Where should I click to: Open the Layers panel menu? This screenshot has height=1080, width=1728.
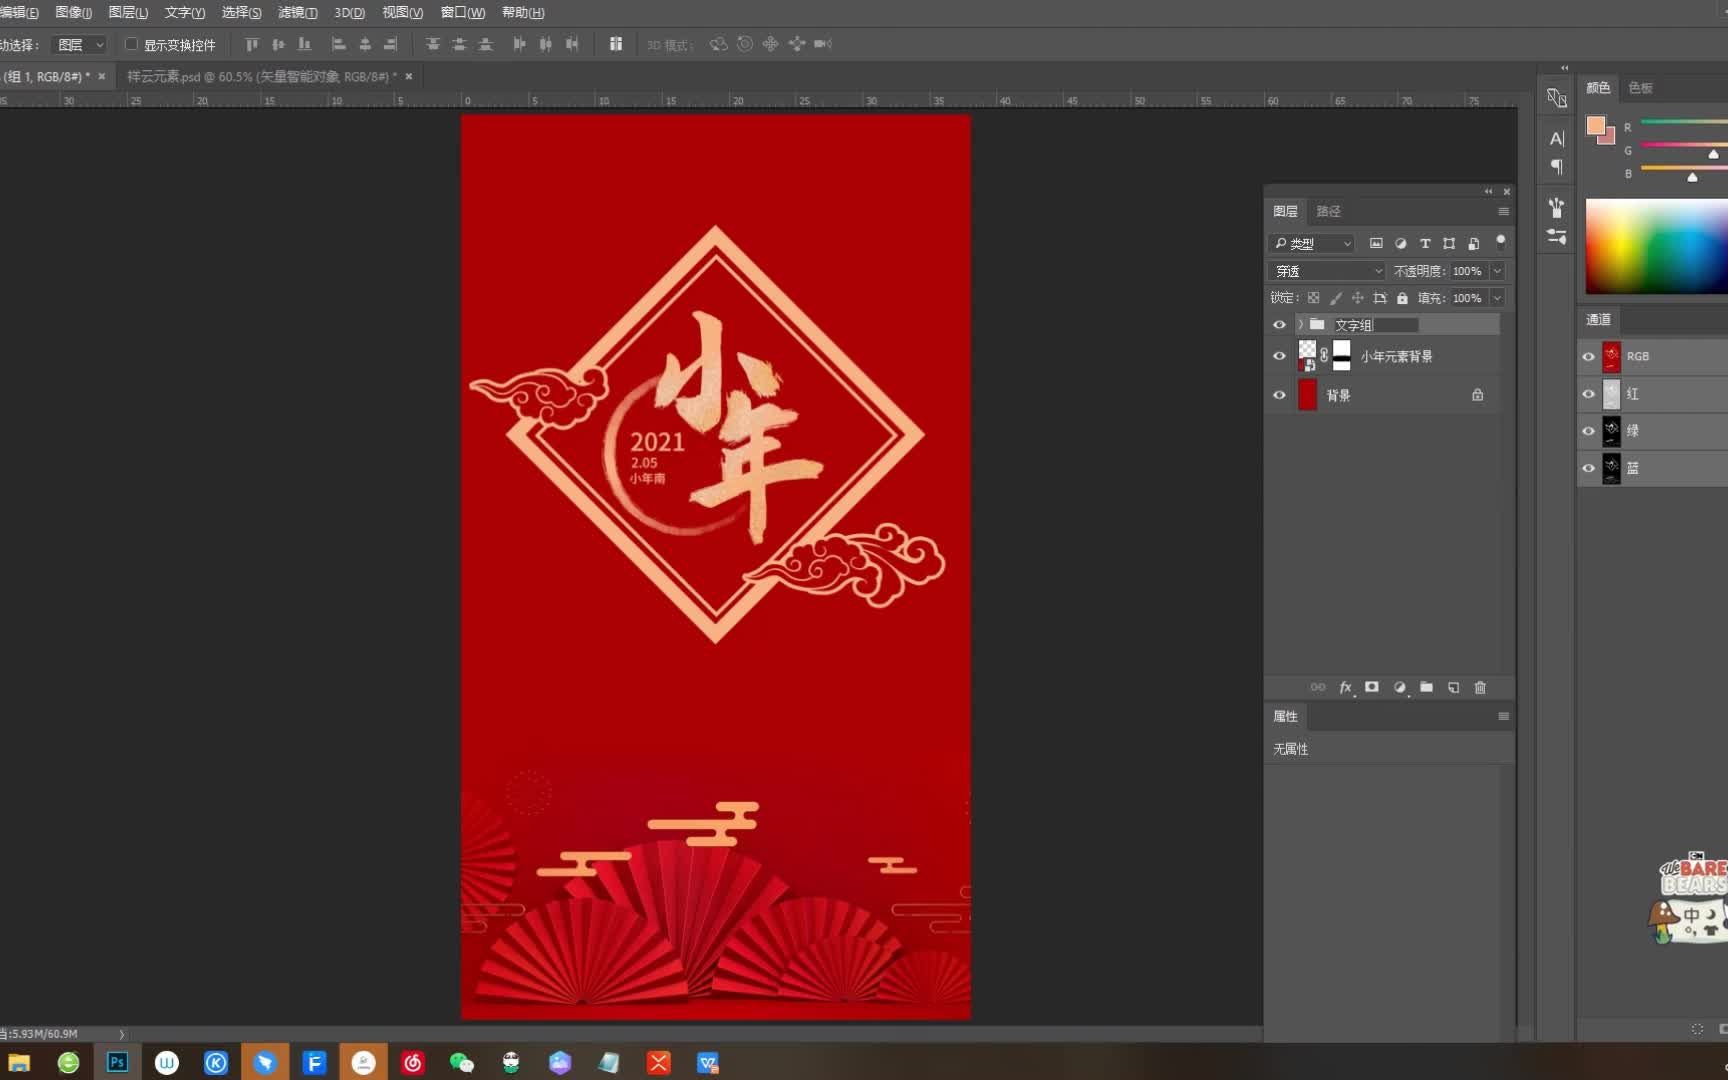1503,211
